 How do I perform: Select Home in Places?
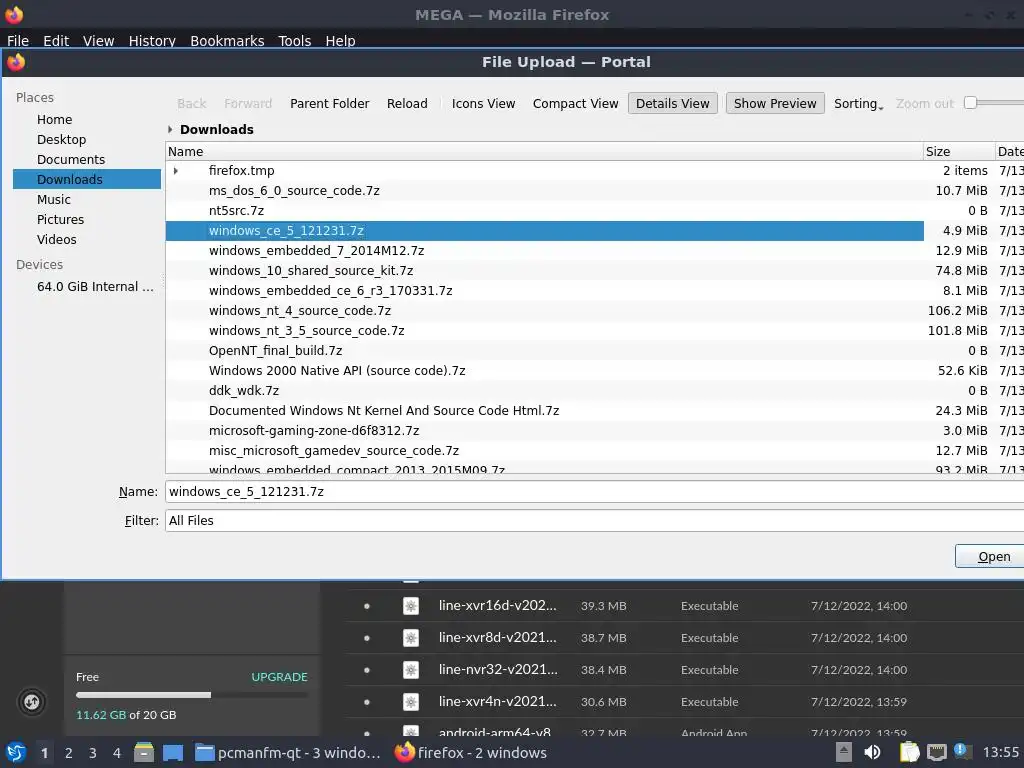coord(54,120)
